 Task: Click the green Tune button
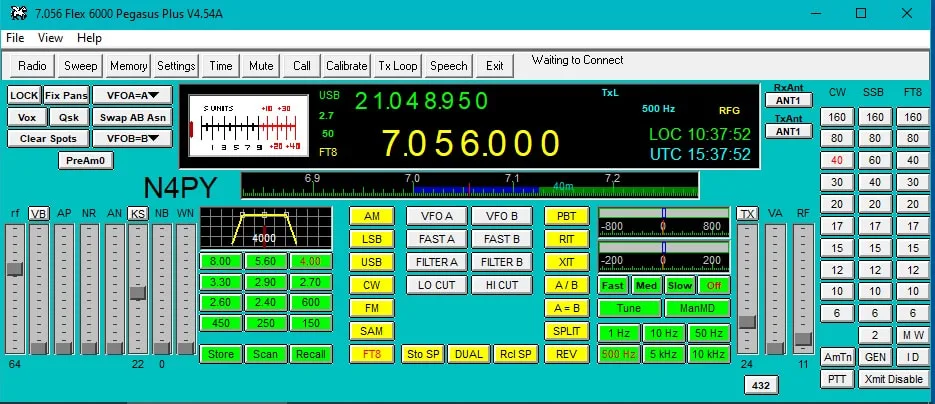click(x=629, y=308)
